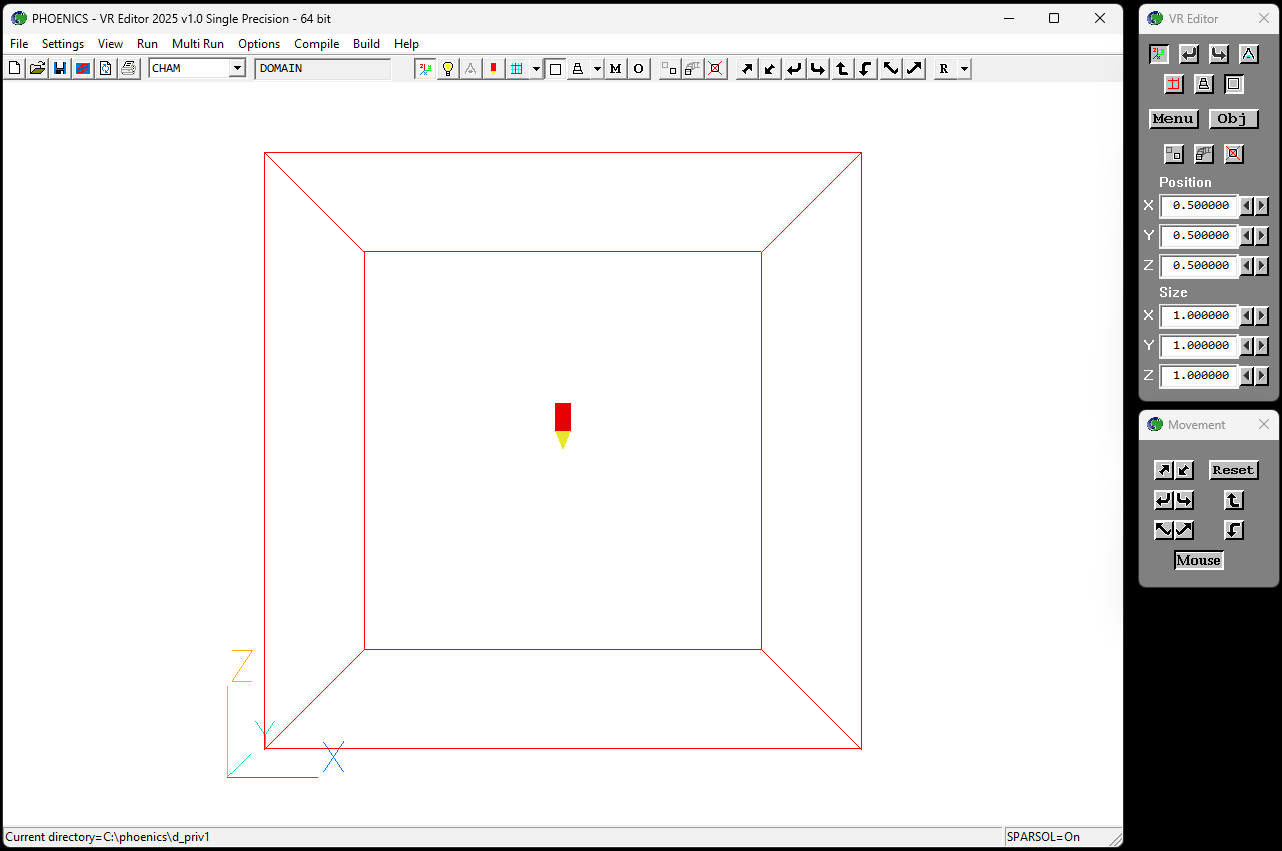
Task: Open the mesh toggle dropdown arrow
Action: point(537,68)
